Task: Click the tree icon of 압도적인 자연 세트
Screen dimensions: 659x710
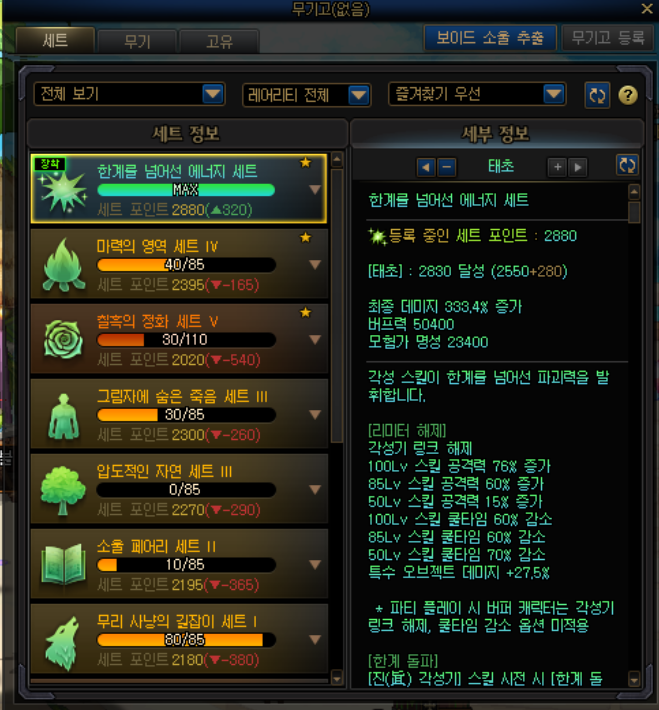Action: point(63,490)
